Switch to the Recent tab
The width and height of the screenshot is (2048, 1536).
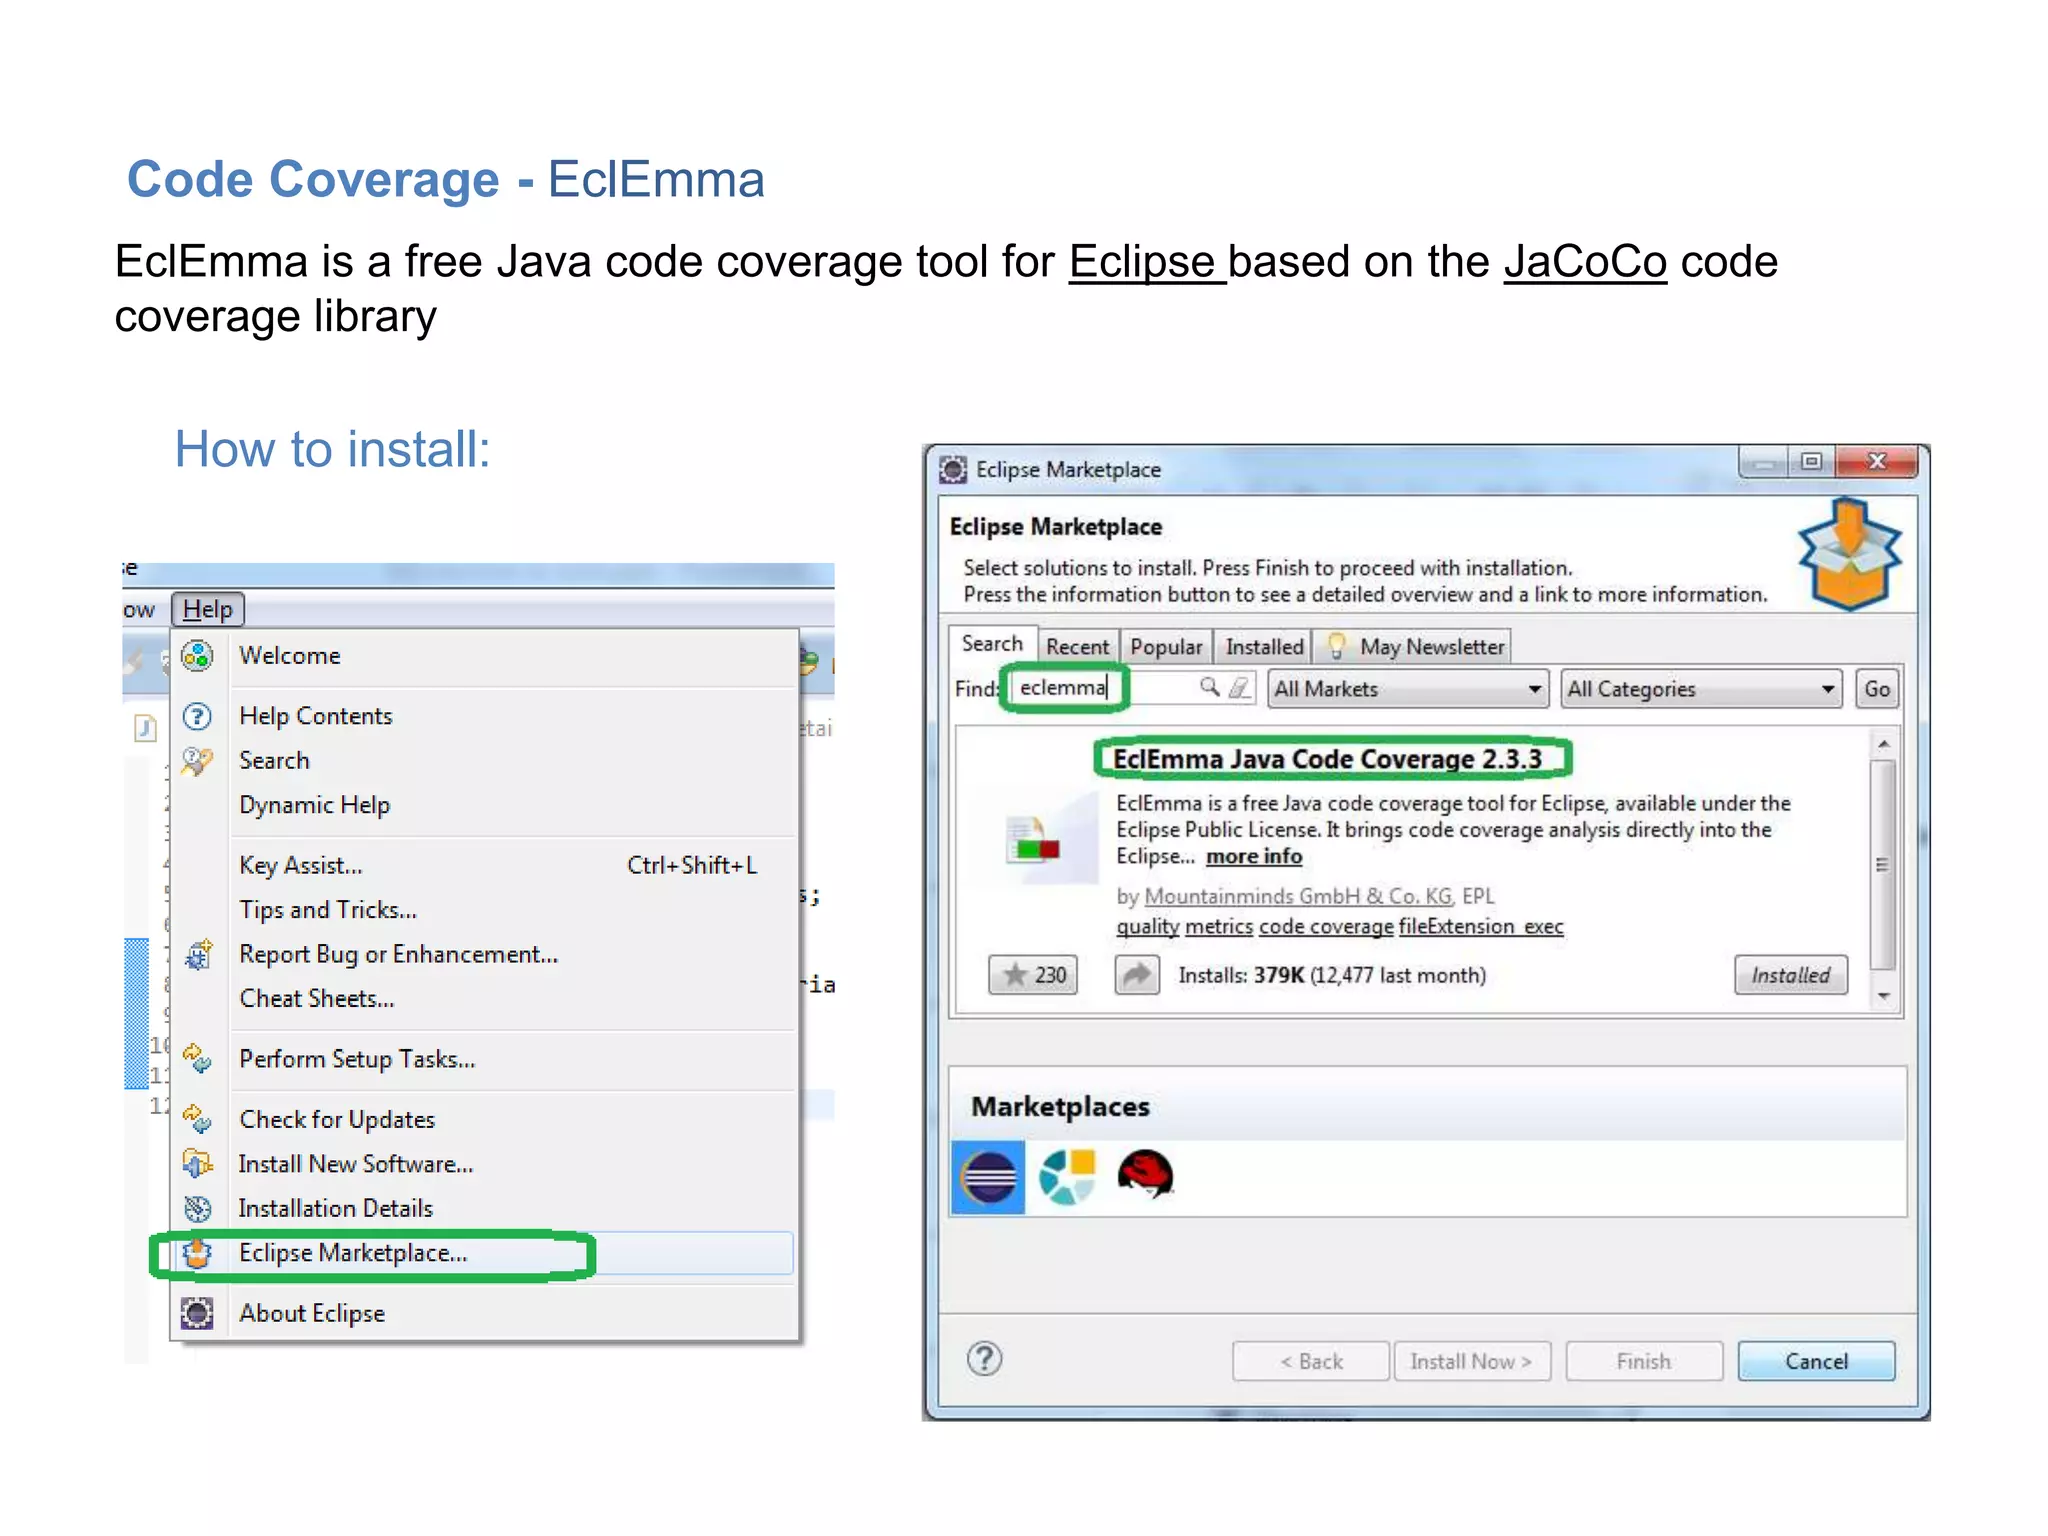coord(1077,647)
